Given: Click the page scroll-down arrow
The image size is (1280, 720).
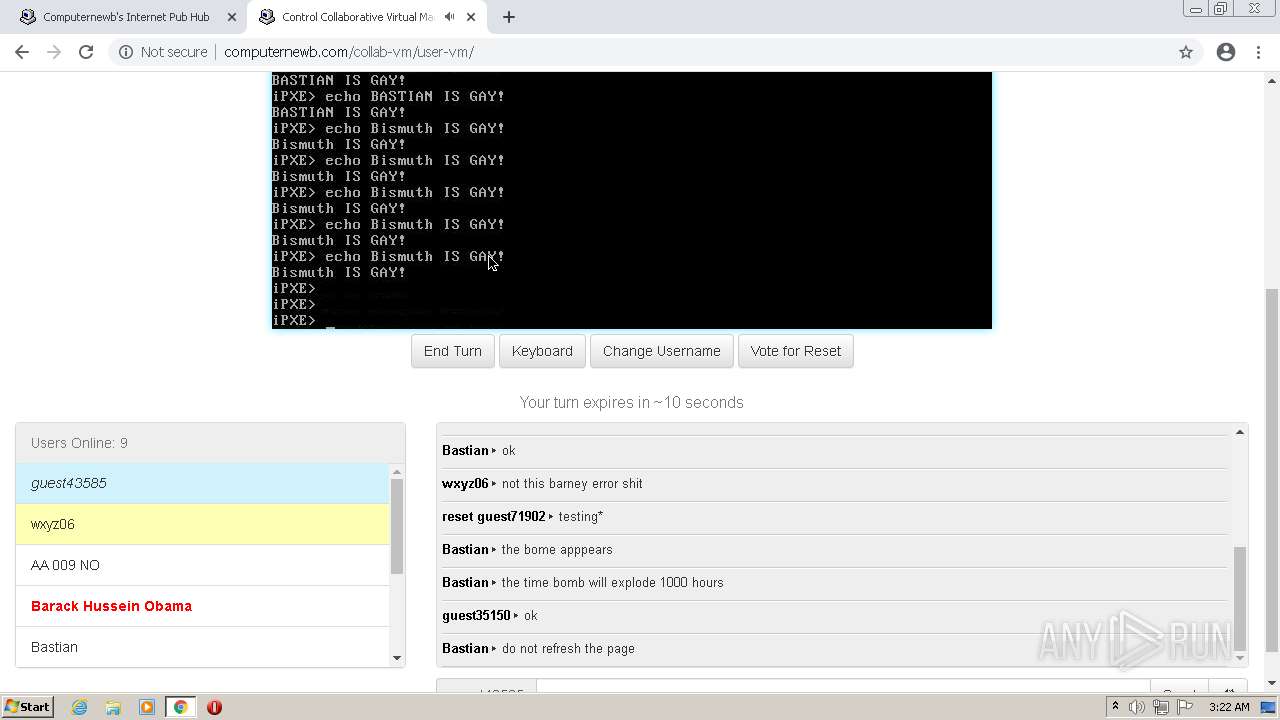Looking at the screenshot, I should [1272, 683].
